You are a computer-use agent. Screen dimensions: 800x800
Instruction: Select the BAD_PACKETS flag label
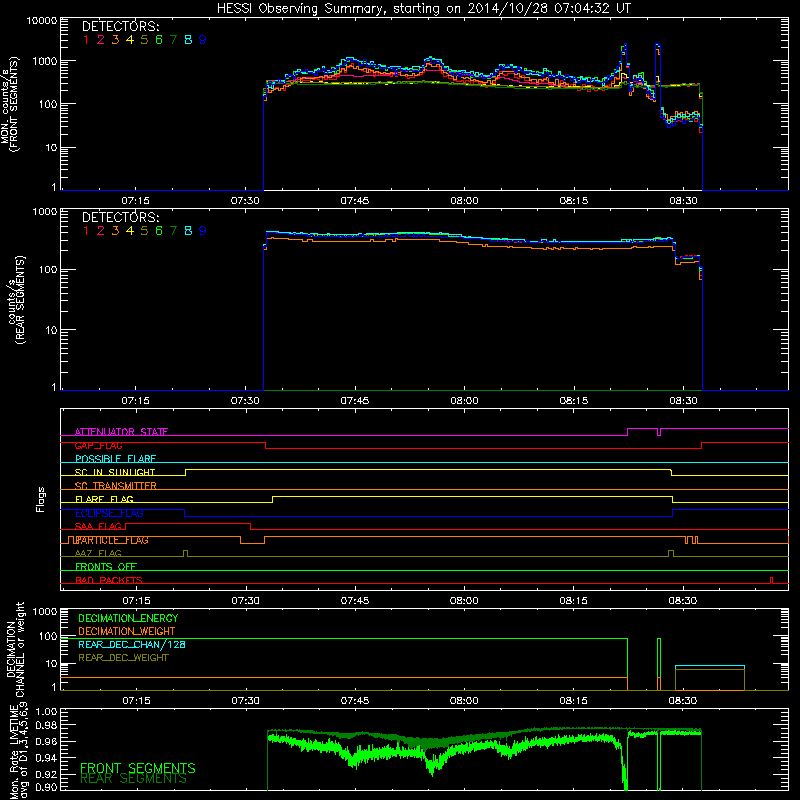click(109, 580)
